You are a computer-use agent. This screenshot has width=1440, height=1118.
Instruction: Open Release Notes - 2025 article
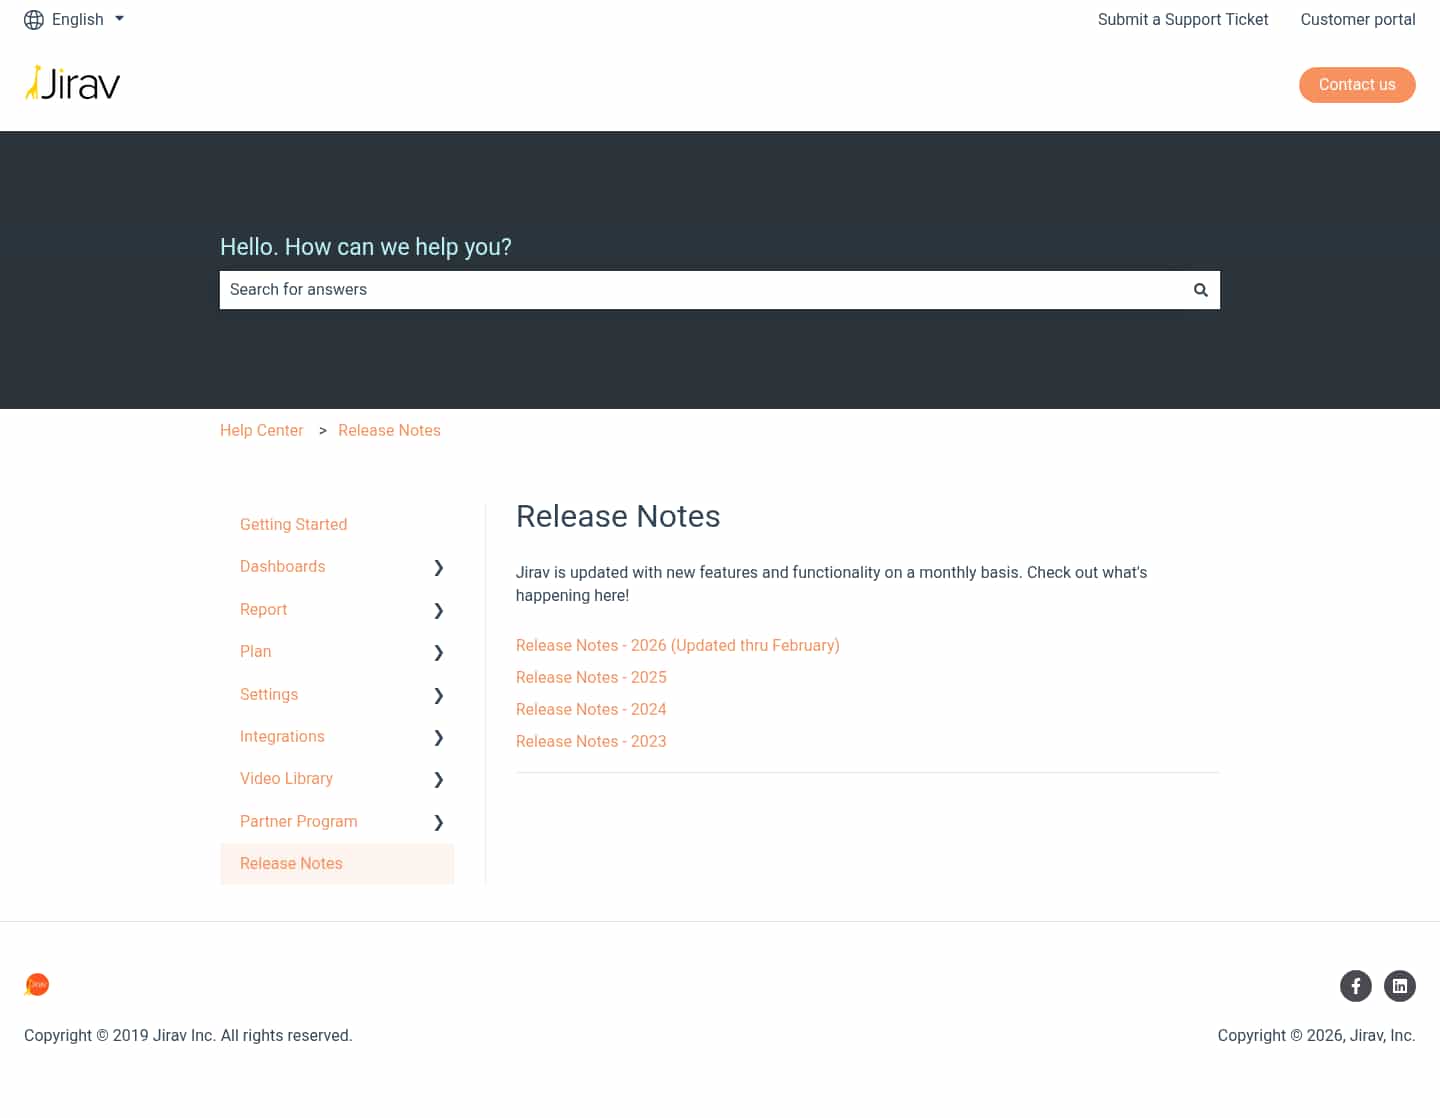(591, 677)
